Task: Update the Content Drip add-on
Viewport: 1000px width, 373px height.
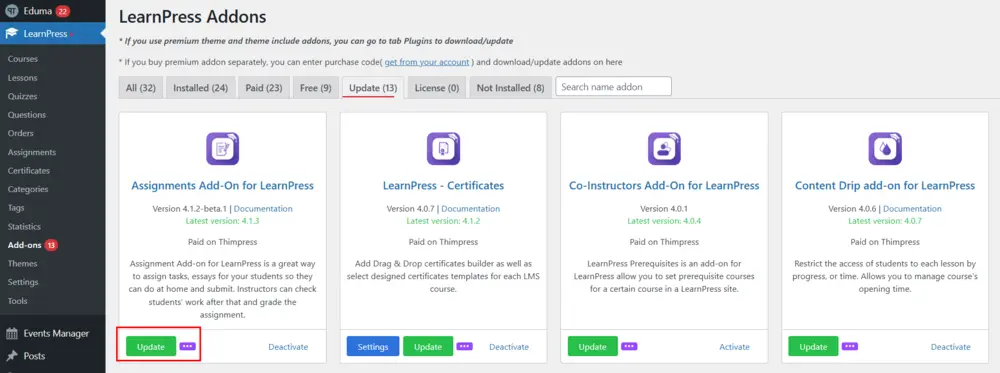Action: (x=813, y=347)
